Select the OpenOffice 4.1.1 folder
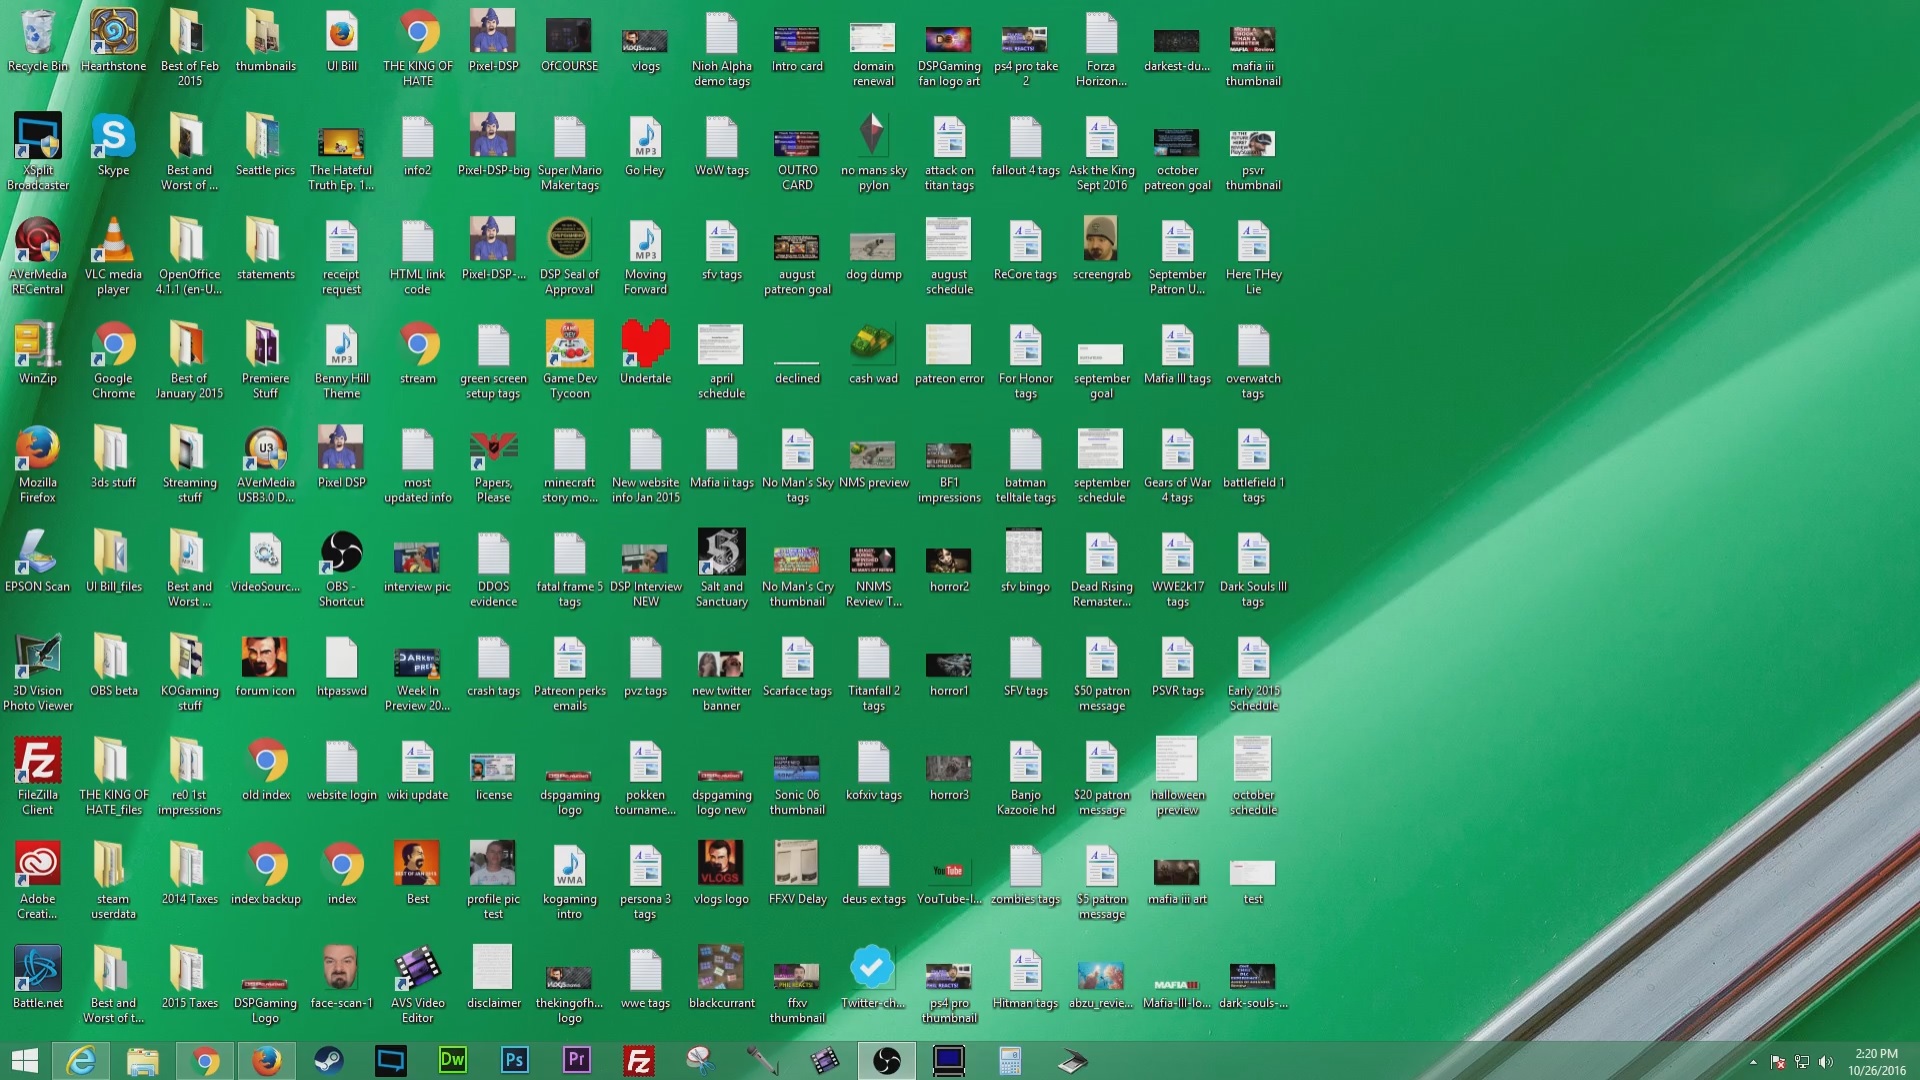This screenshot has width=1920, height=1080. coord(189,256)
